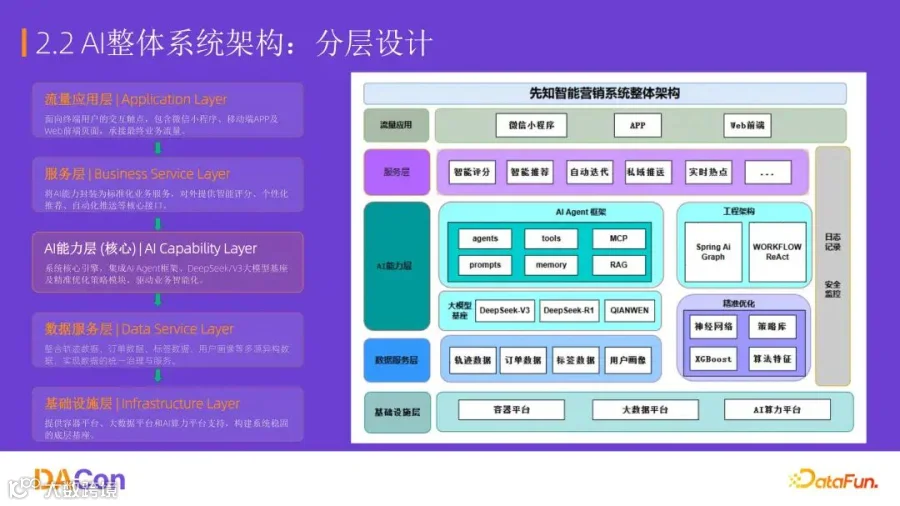
Task: Select the 服务层 Business Service Layer card
Action: [x=168, y=185]
